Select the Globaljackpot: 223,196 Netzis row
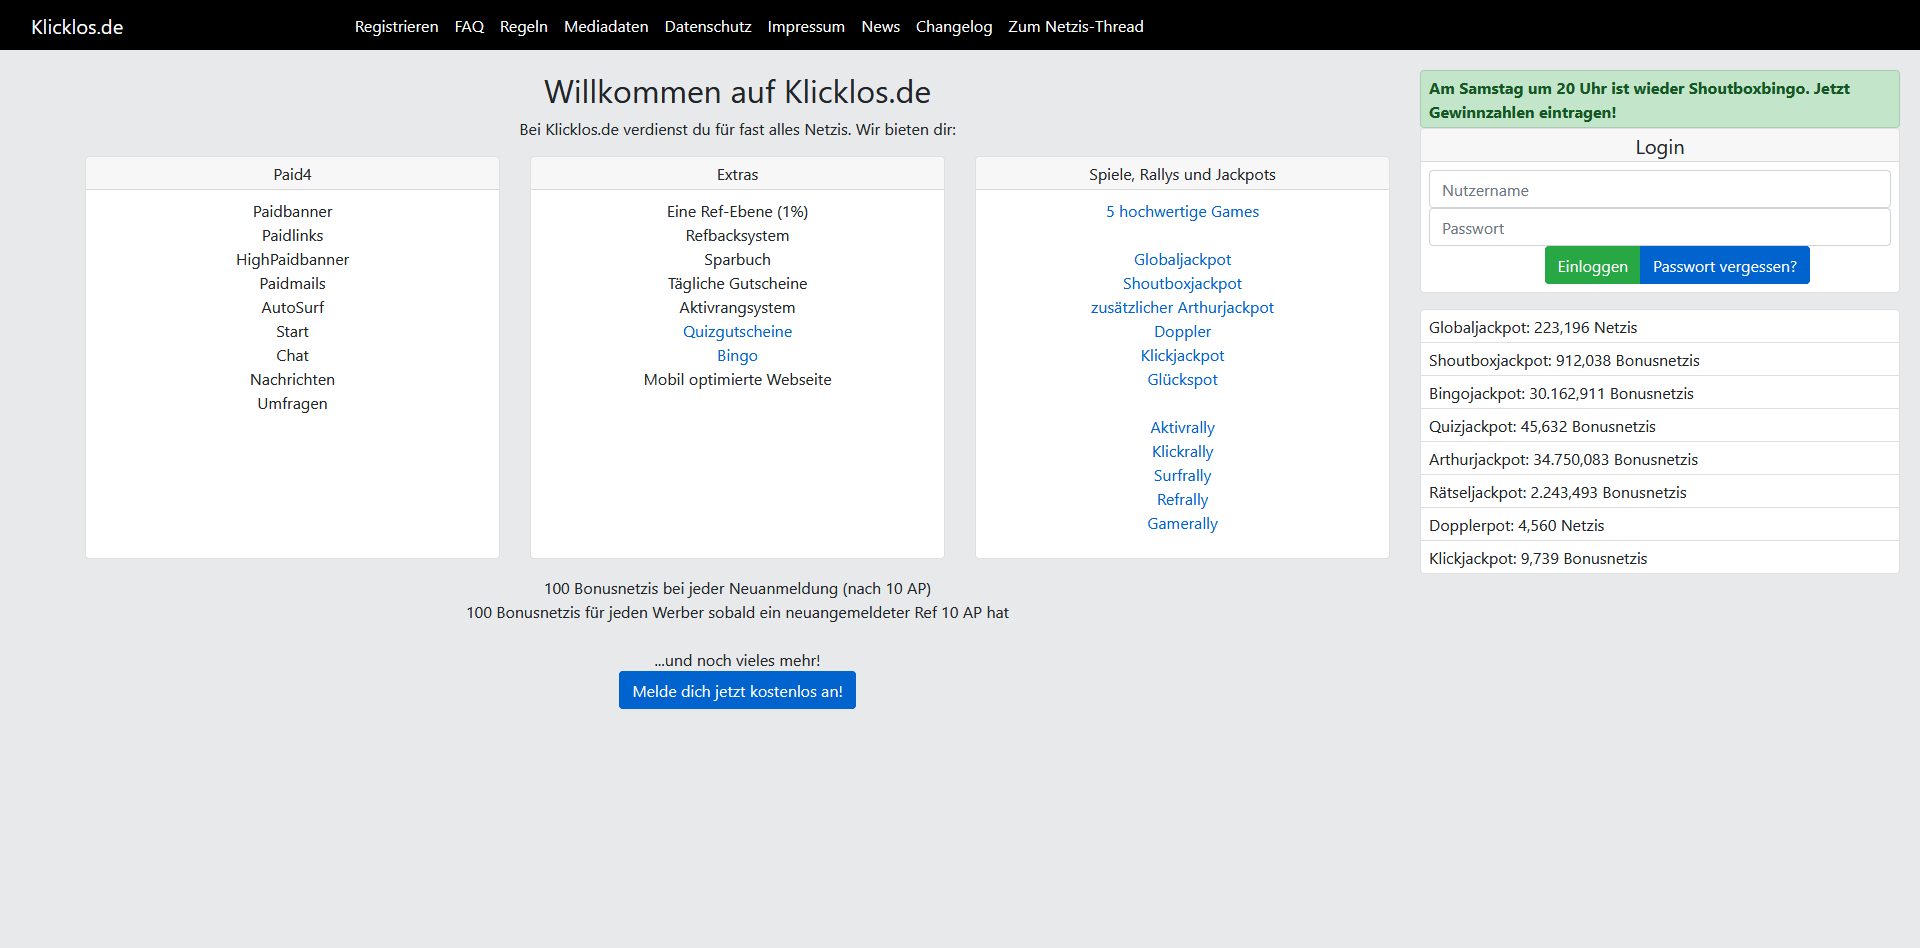Viewport: 1920px width, 948px height. coord(1659,327)
